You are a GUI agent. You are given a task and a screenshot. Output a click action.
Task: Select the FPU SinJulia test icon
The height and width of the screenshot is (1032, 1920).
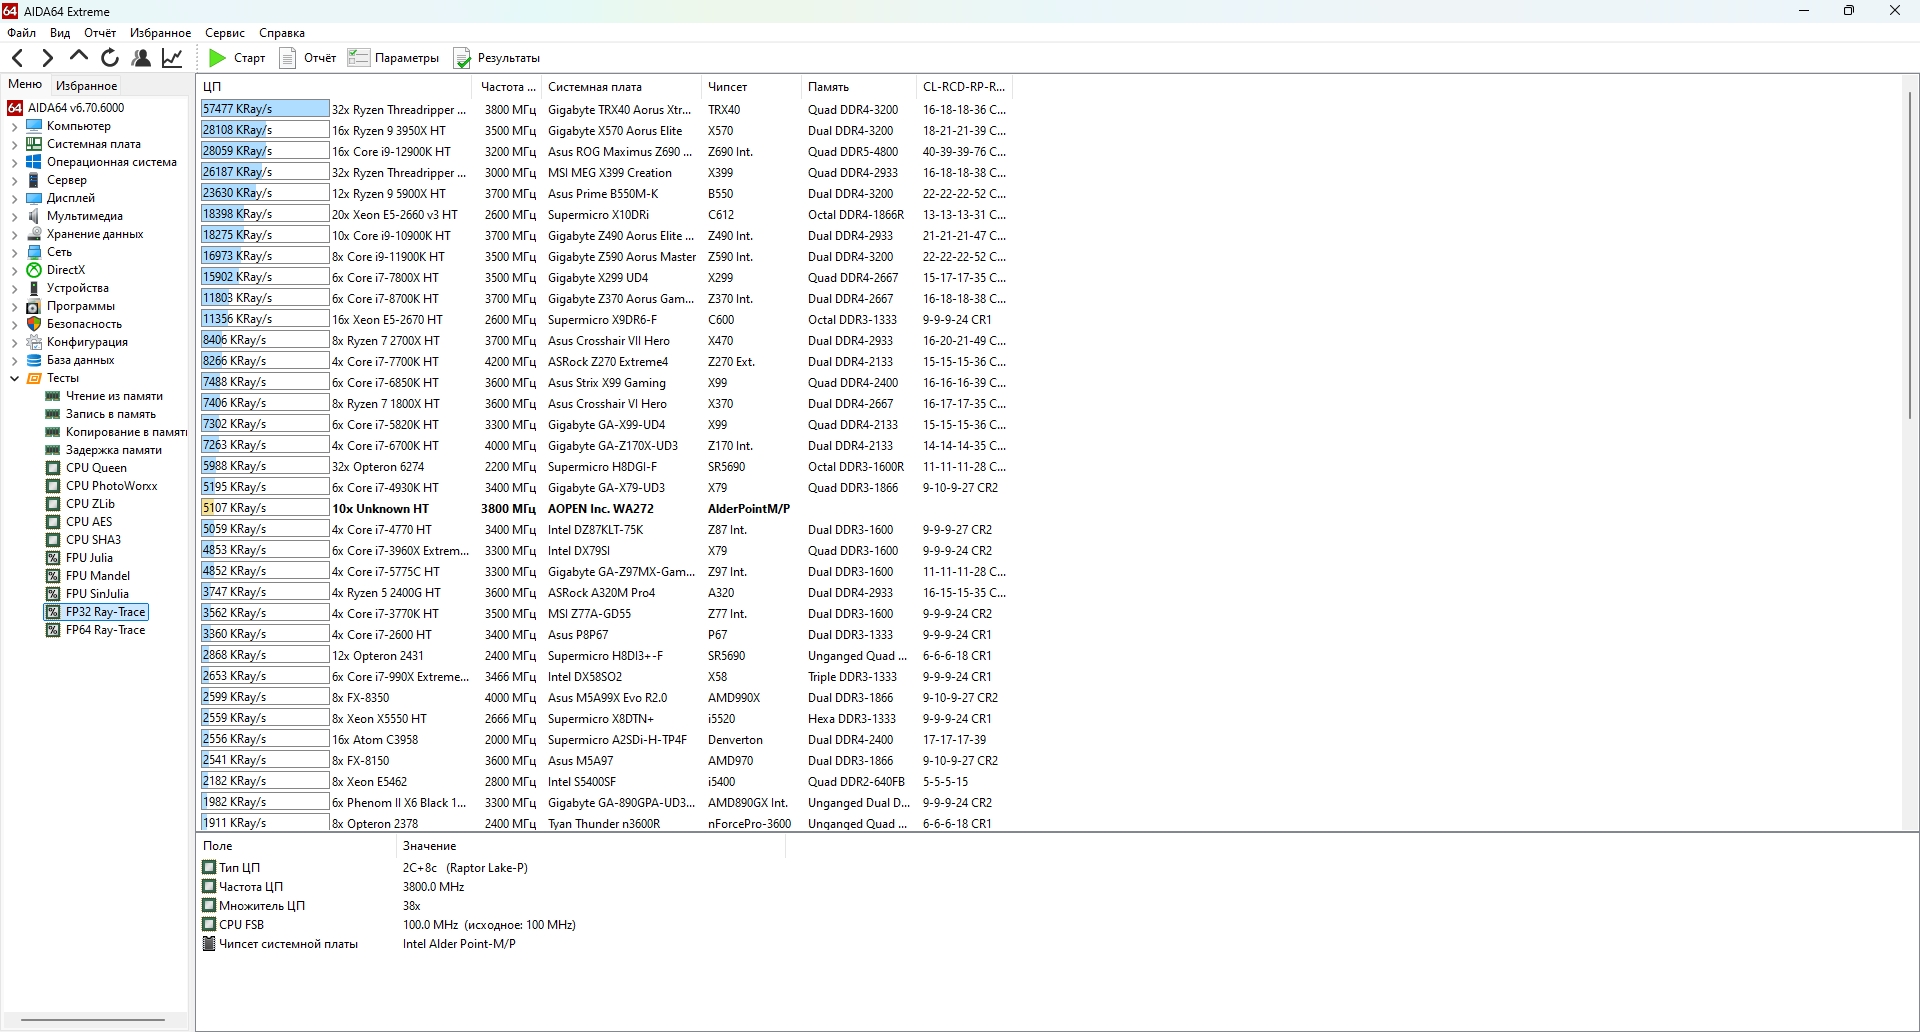pos(53,594)
